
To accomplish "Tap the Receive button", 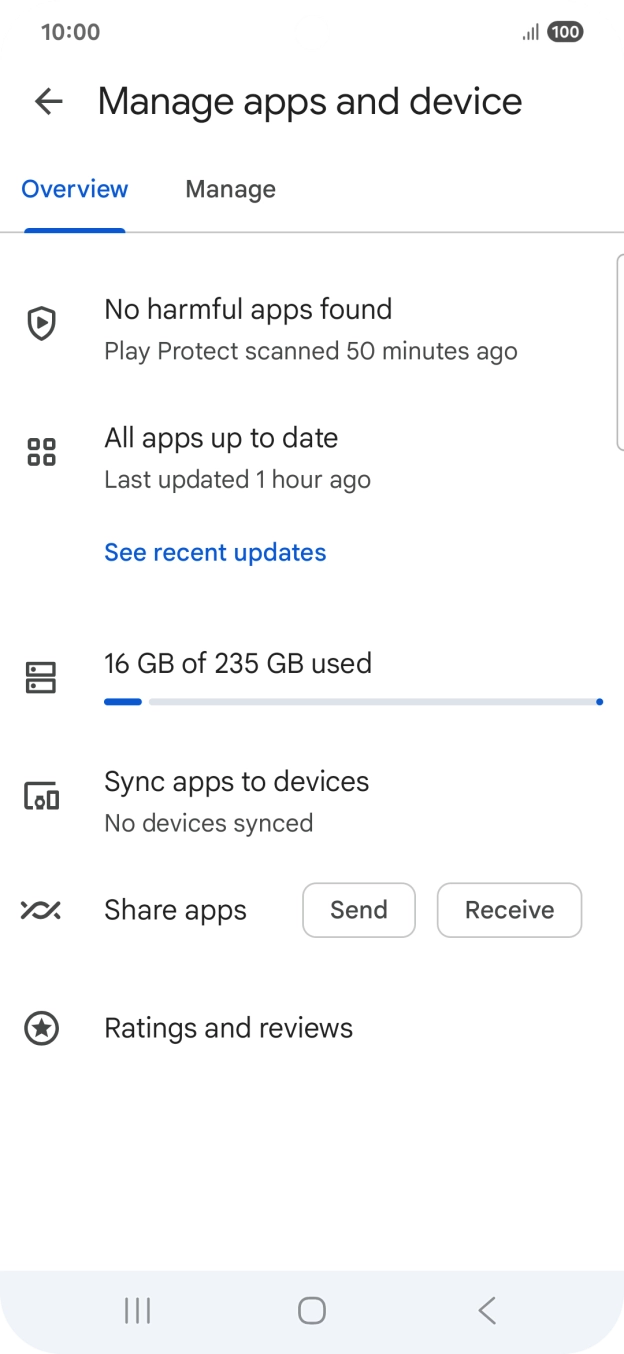I will (x=509, y=910).
